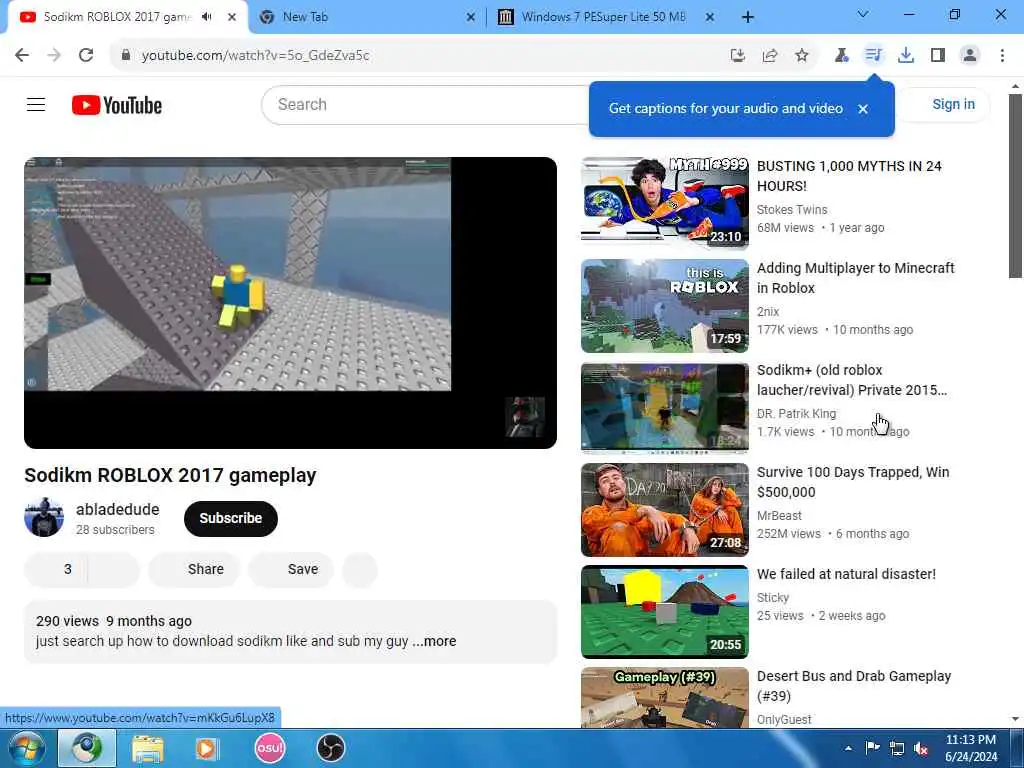Open Action Center flag icon in tray
Screen dimensions: 1024x768
[x=872, y=748]
